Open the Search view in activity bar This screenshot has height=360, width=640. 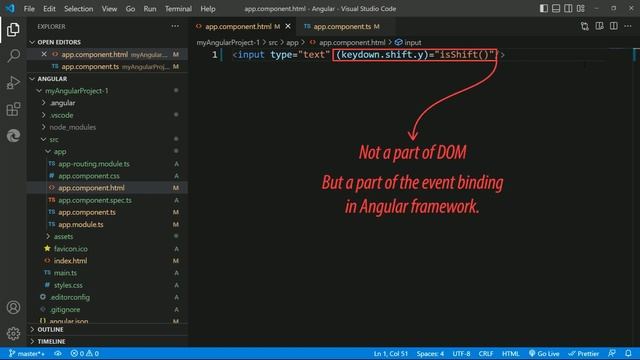pos(13,56)
